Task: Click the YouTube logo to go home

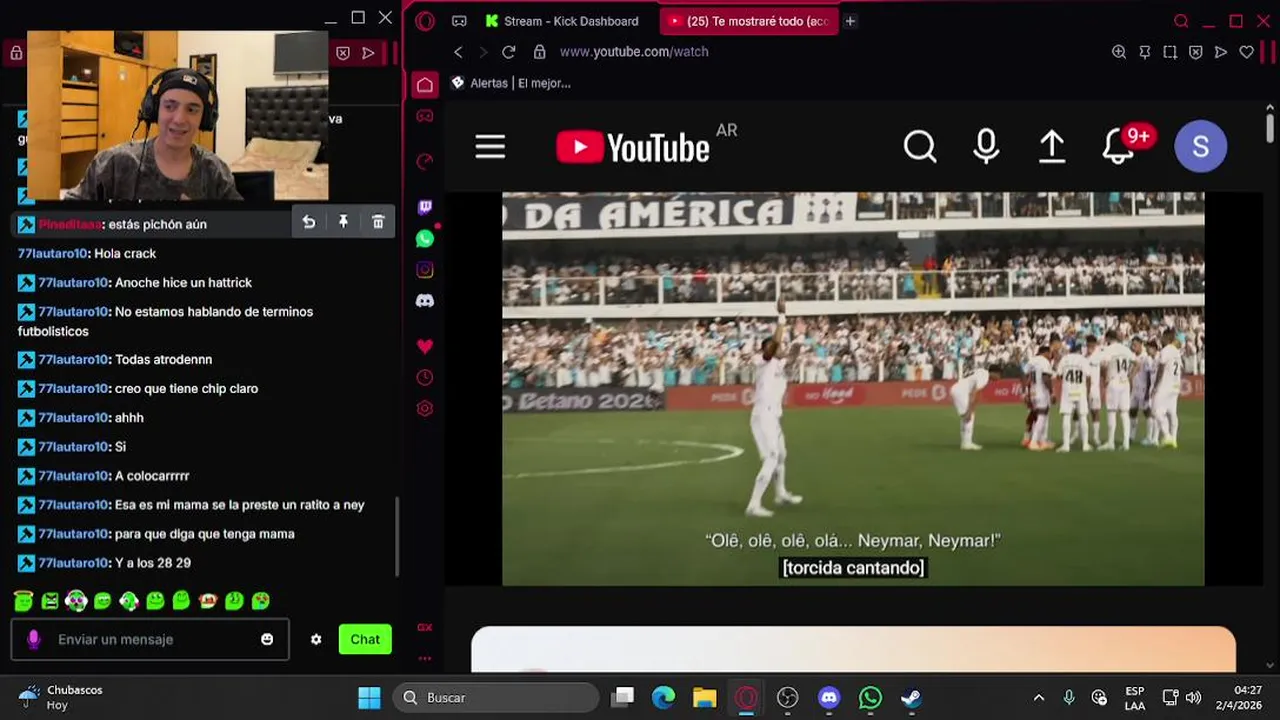Action: (x=633, y=147)
